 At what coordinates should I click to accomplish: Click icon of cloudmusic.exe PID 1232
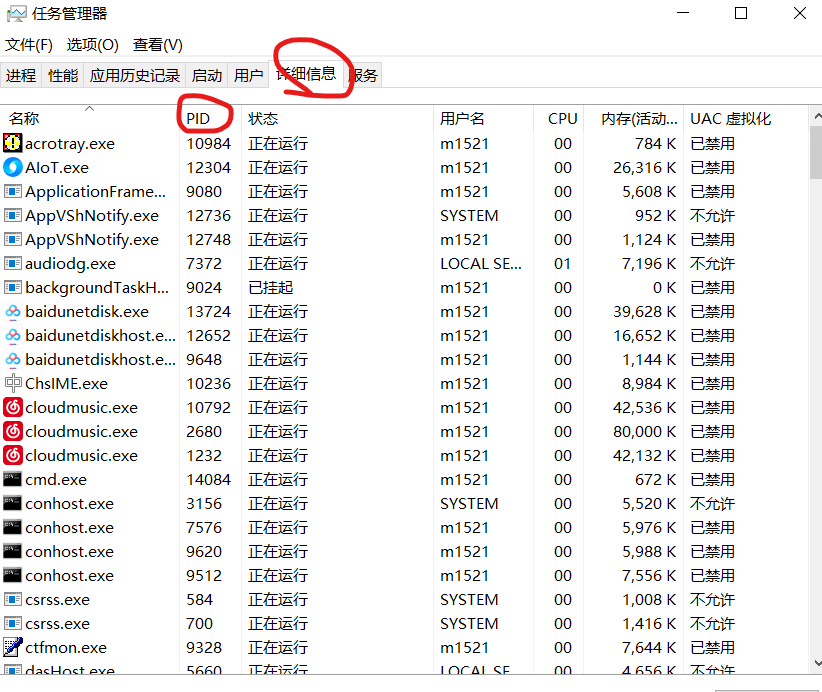(x=13, y=456)
